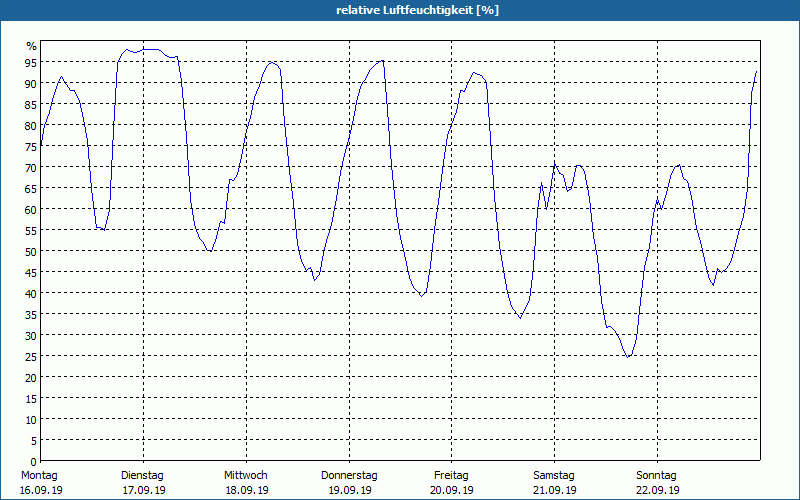Image resolution: width=800 pixels, height=500 pixels.
Task: Click the date '19.09.19'
Action: [x=350, y=490]
